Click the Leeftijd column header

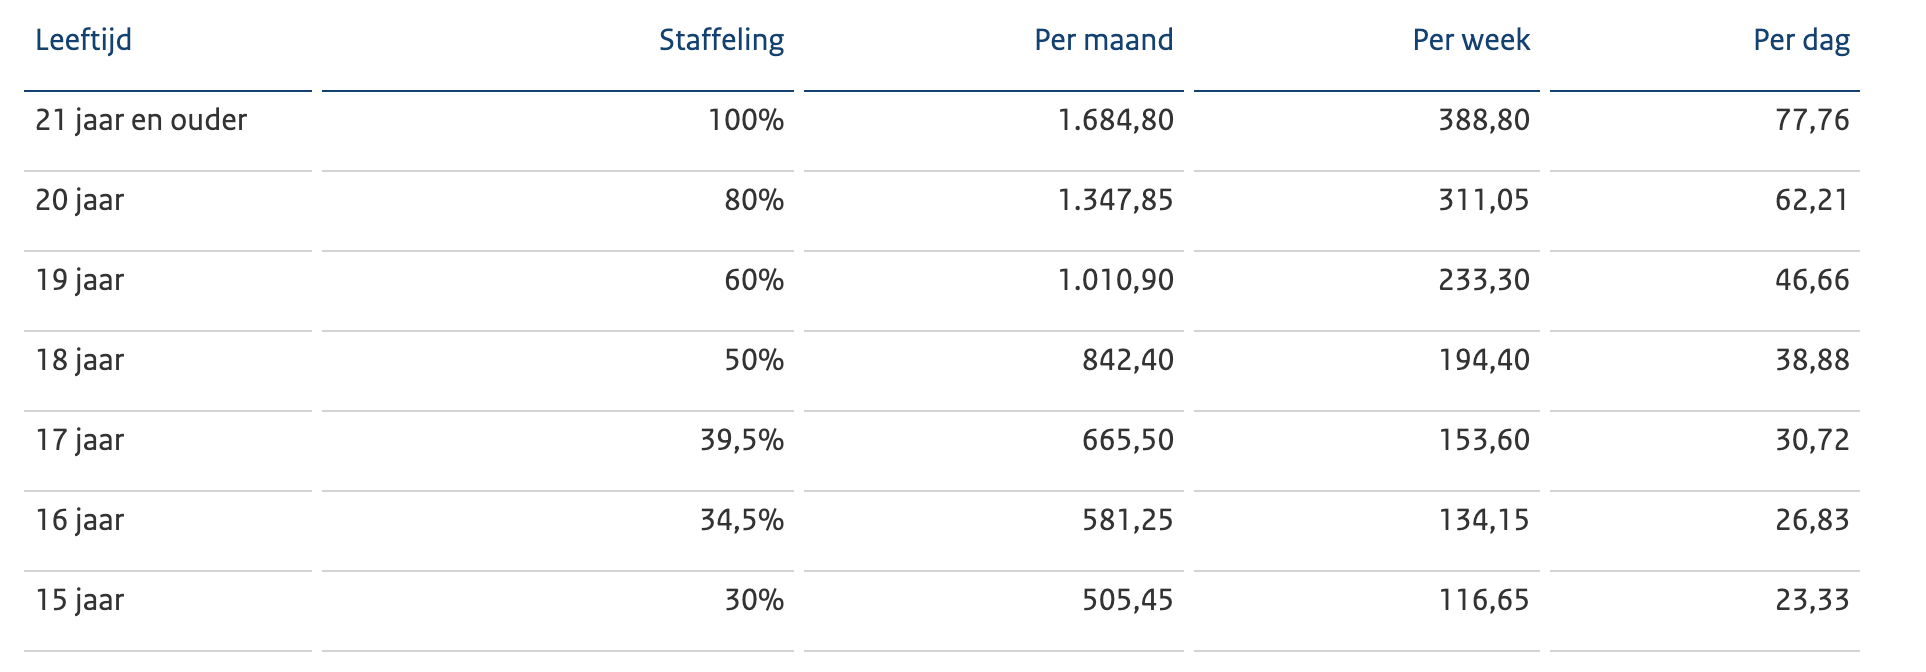click(84, 40)
